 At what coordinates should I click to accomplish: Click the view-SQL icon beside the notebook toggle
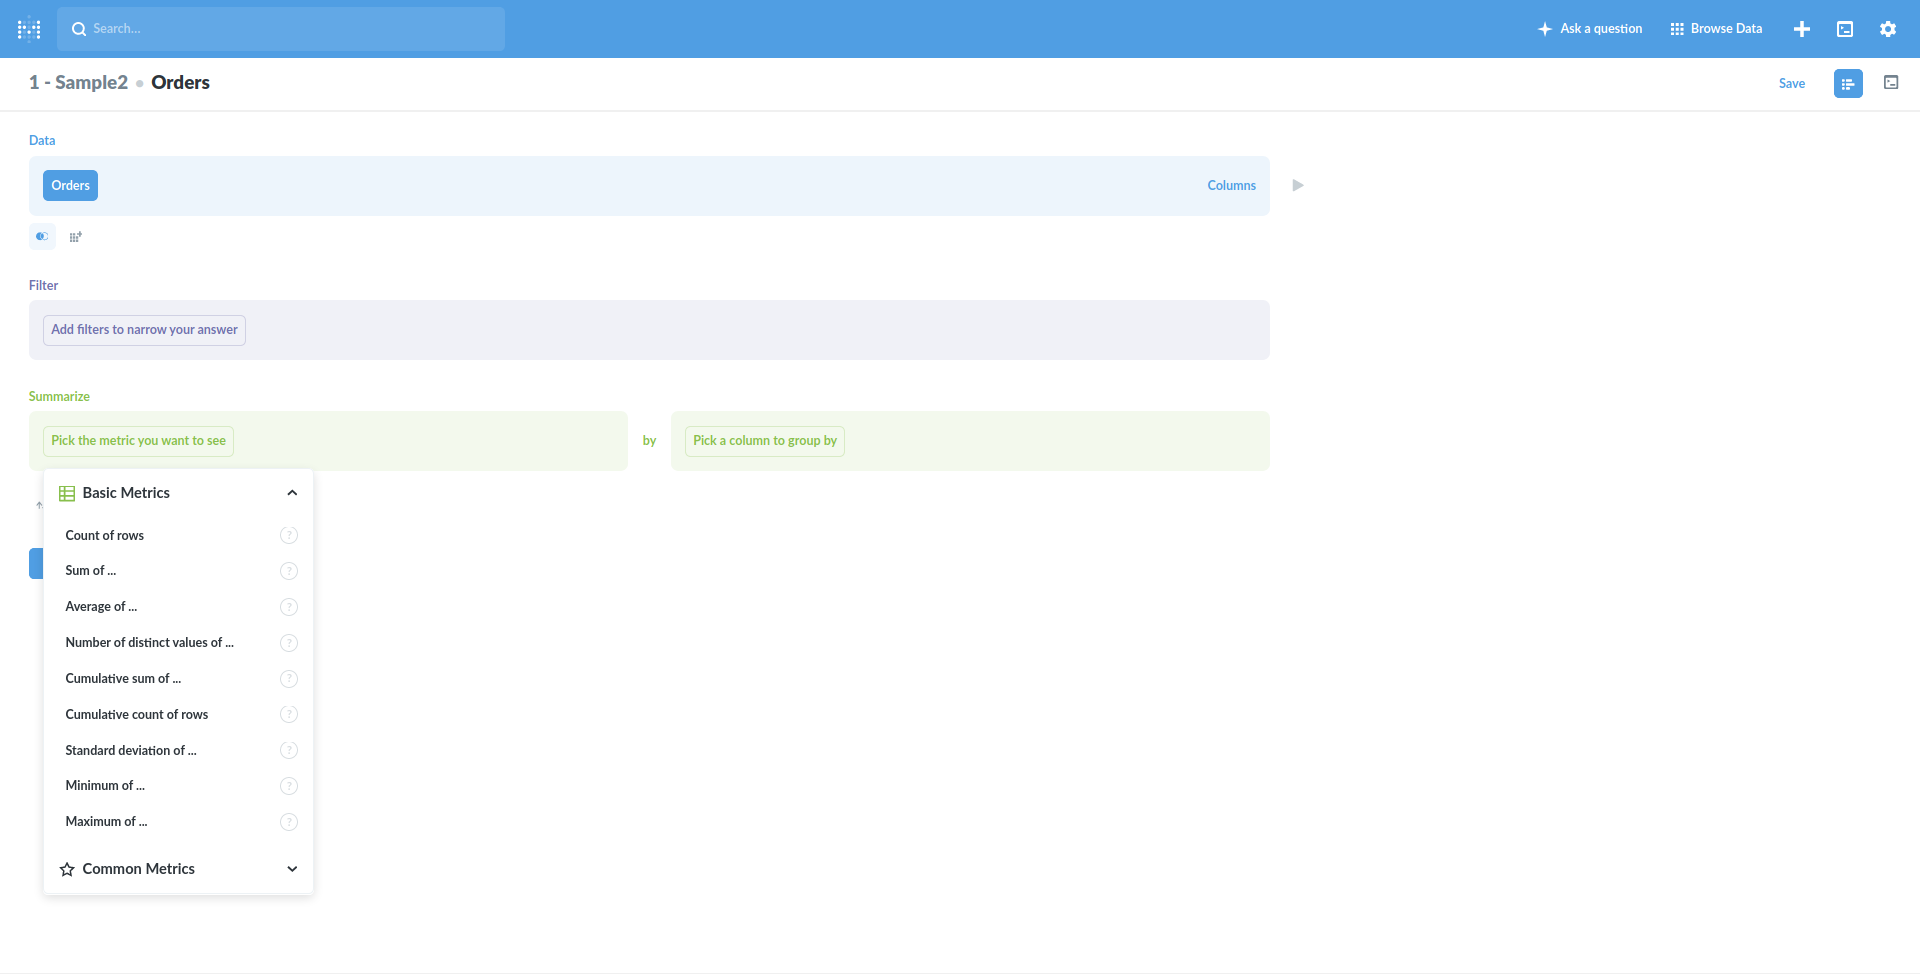(1891, 83)
